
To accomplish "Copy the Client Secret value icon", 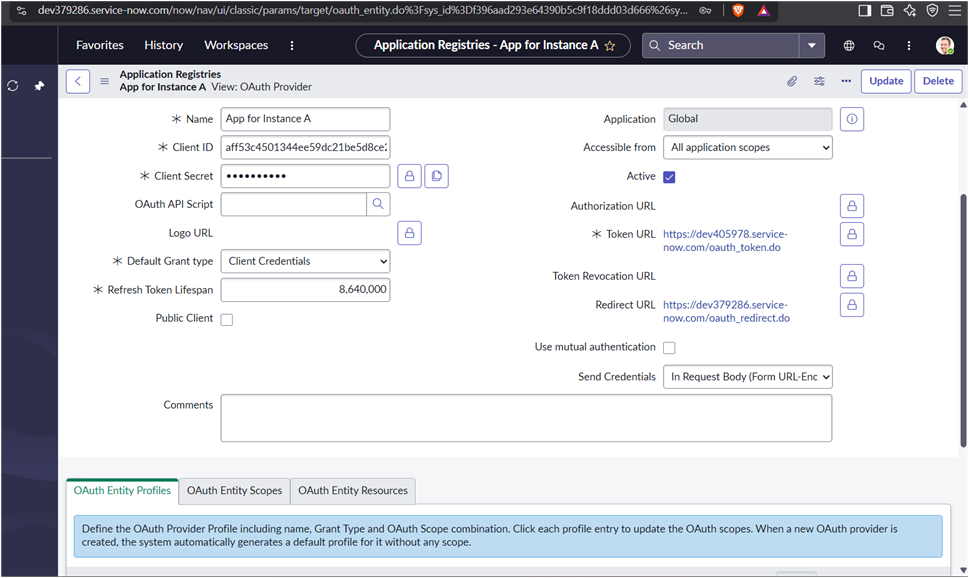I will [x=436, y=176].
